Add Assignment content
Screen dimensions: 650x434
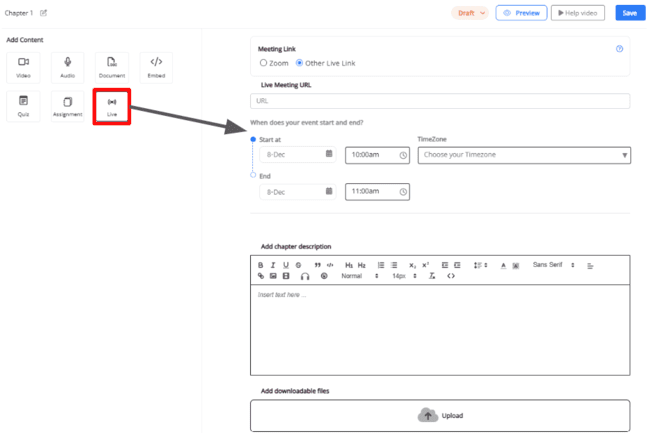click(x=68, y=106)
